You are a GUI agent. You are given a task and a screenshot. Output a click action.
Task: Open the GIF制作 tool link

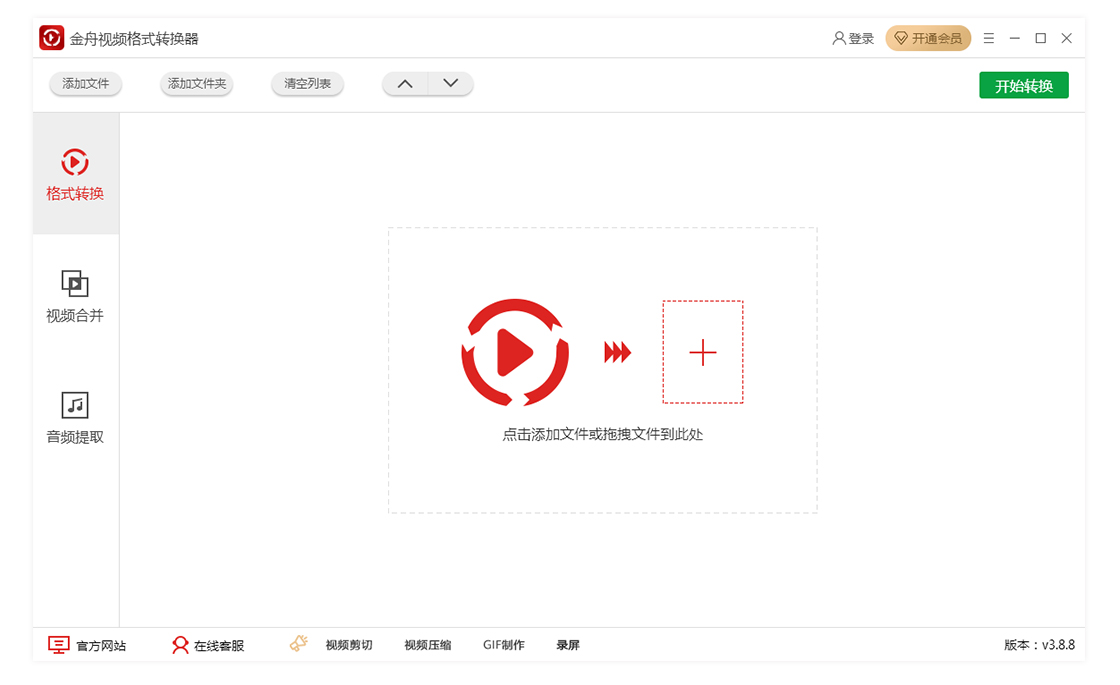(x=504, y=645)
